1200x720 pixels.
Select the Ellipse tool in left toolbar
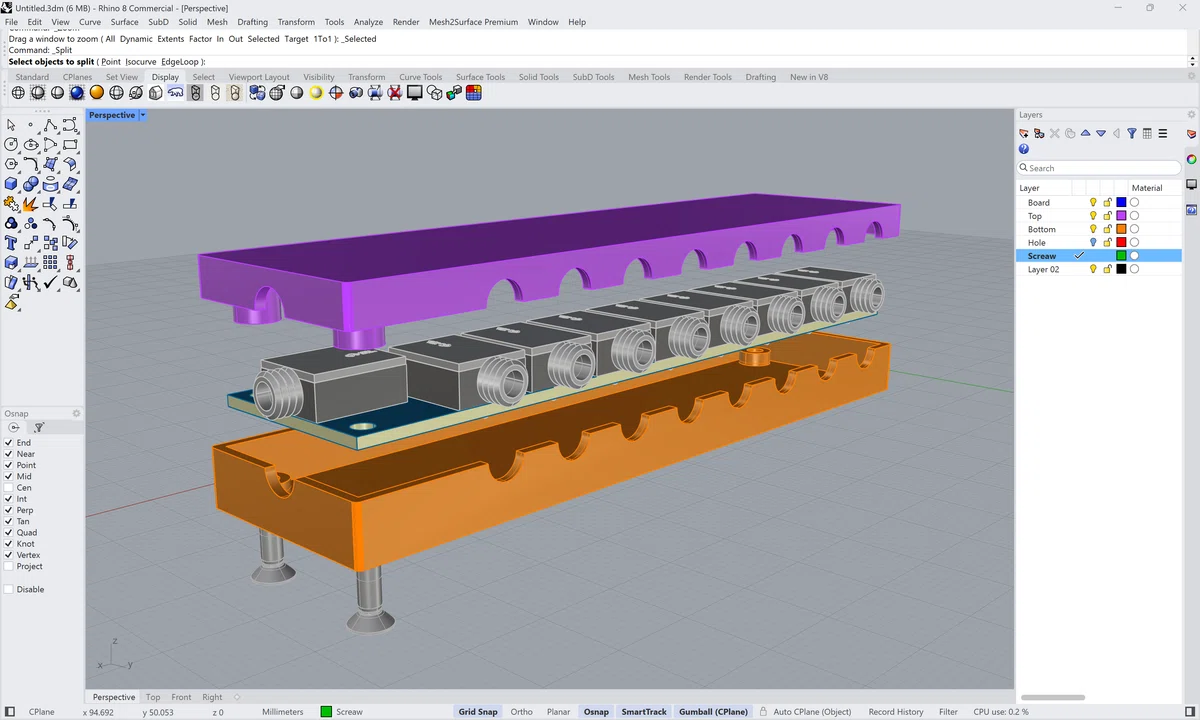pos(31,144)
